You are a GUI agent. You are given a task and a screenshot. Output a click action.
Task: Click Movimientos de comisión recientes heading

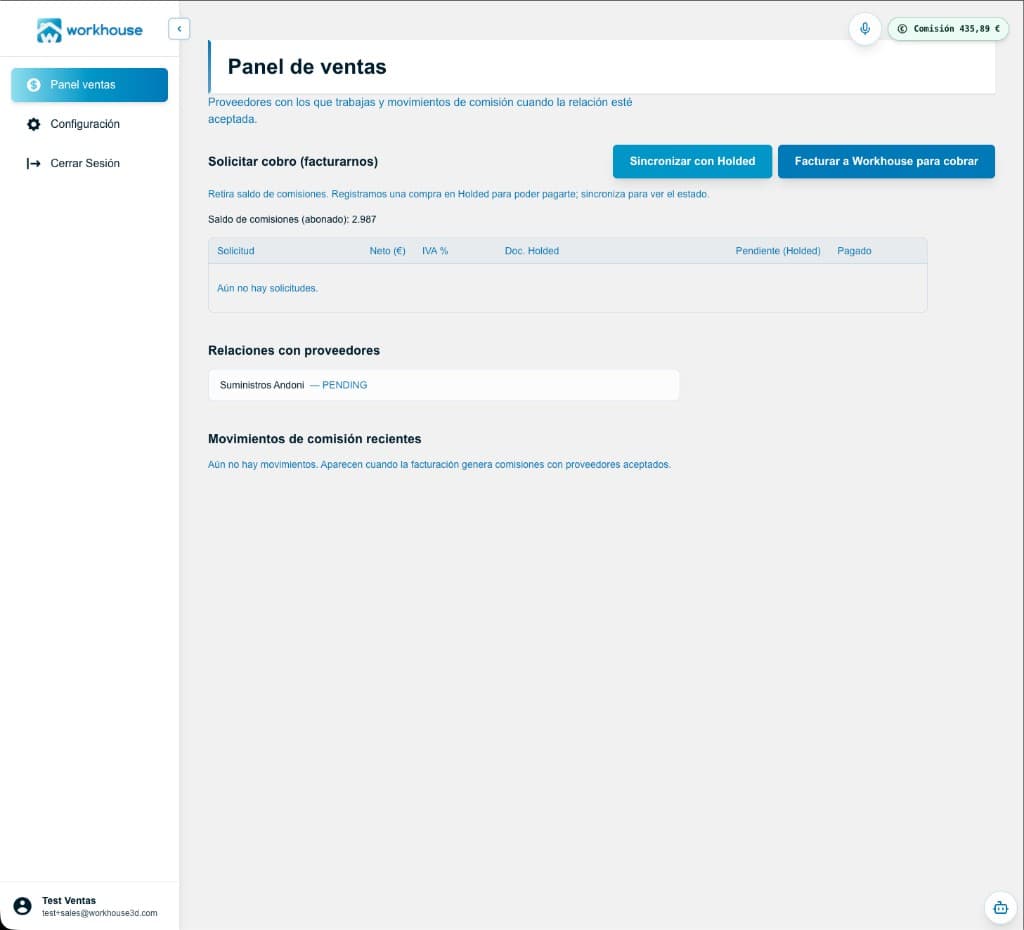(314, 439)
